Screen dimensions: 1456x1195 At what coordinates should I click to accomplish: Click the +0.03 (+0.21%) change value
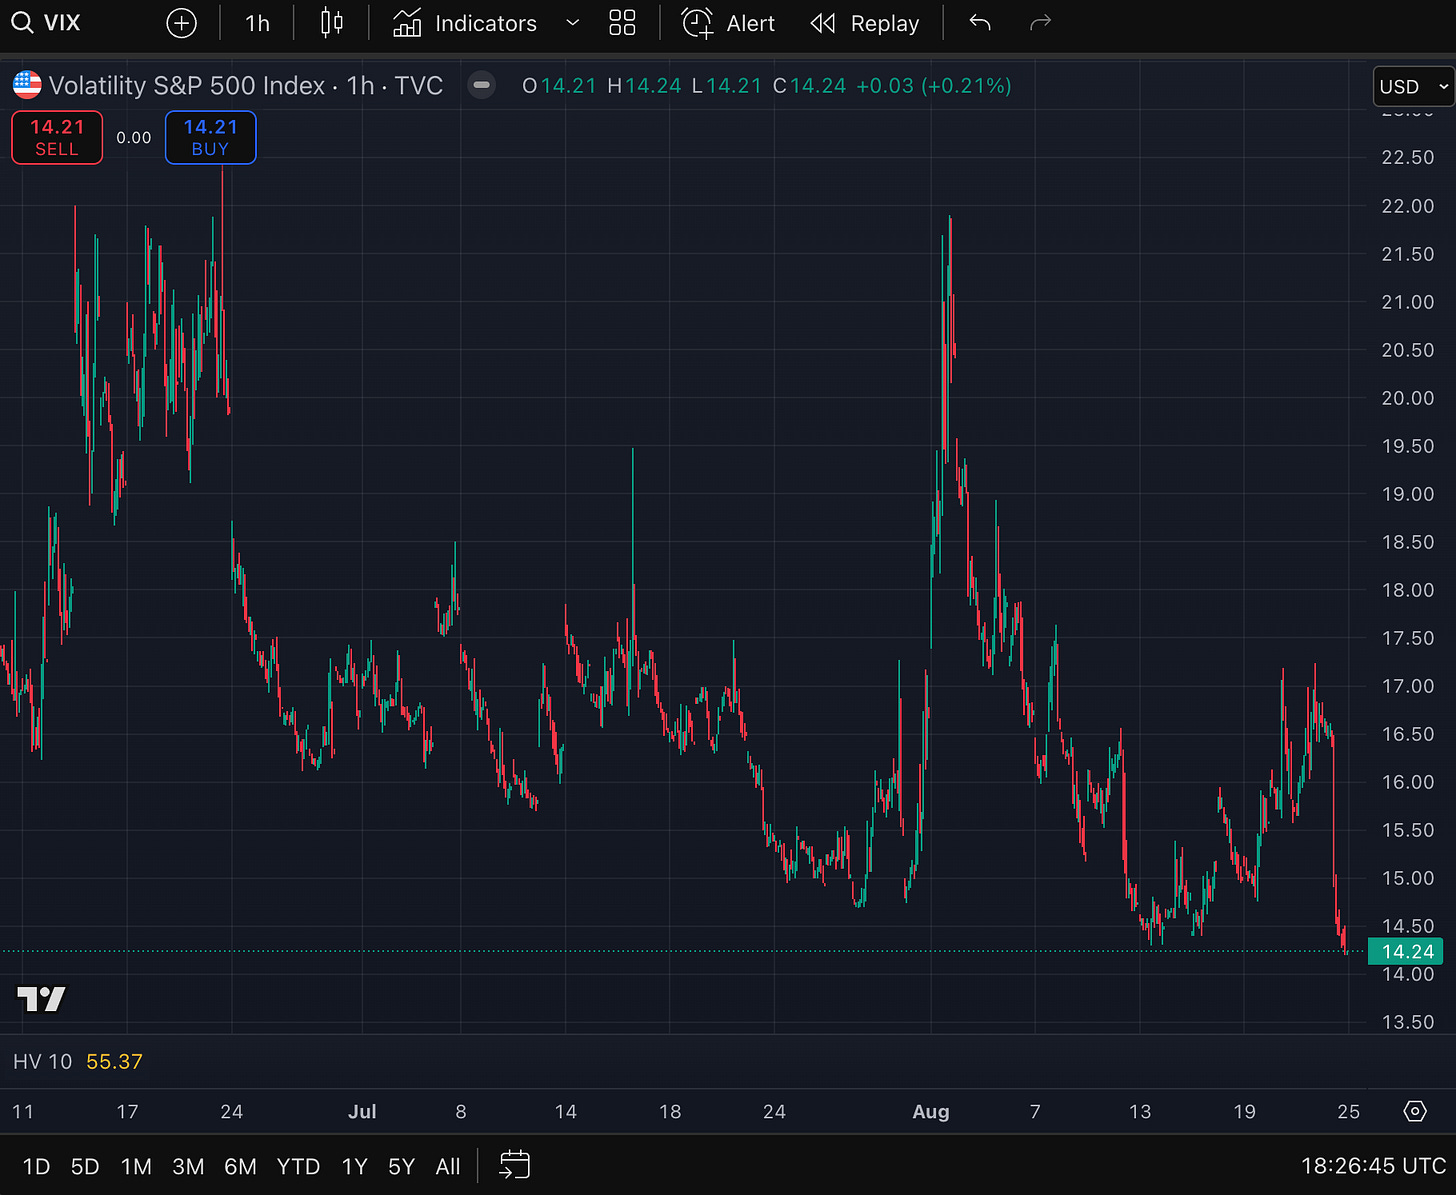pyautogui.click(x=934, y=86)
